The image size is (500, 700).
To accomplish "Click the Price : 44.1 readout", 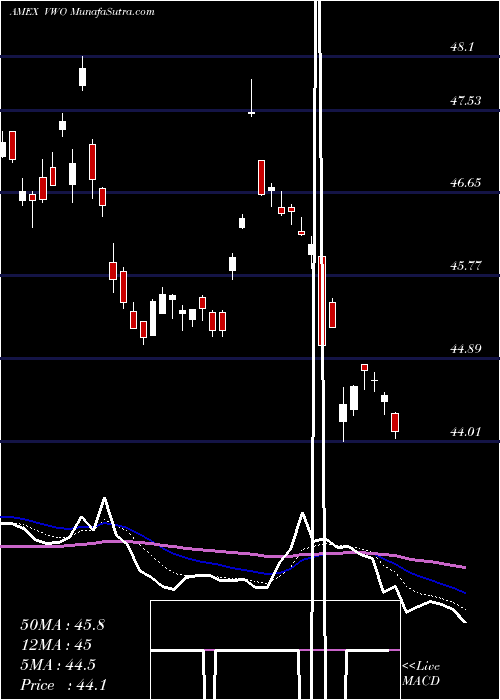I will pos(63,685).
